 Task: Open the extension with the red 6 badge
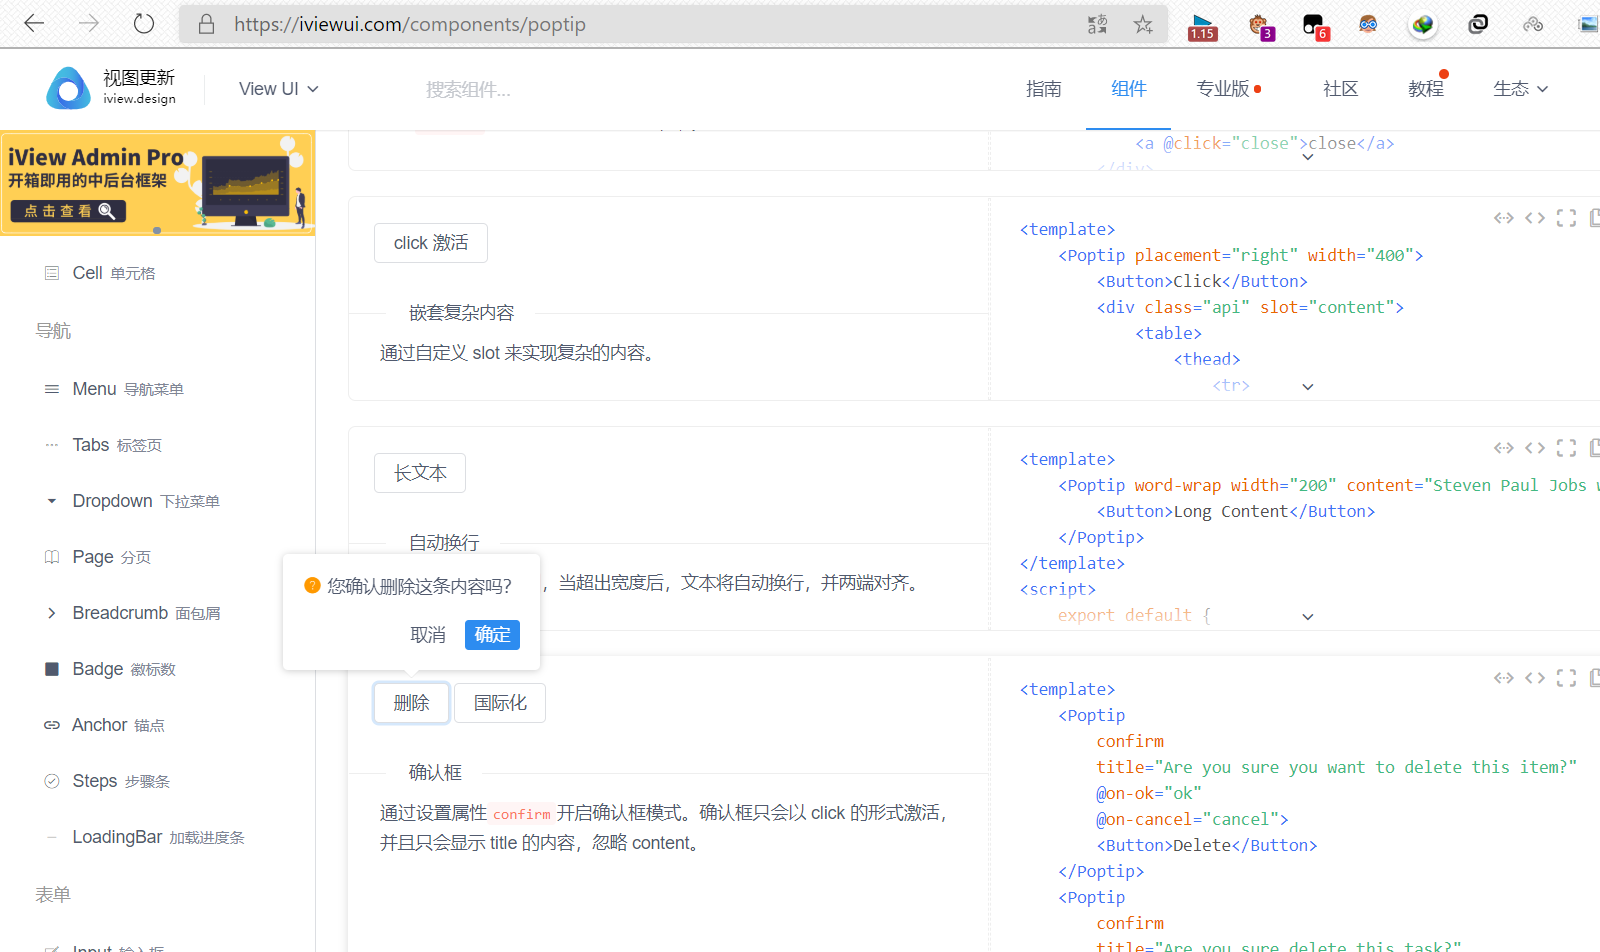pyautogui.click(x=1315, y=26)
